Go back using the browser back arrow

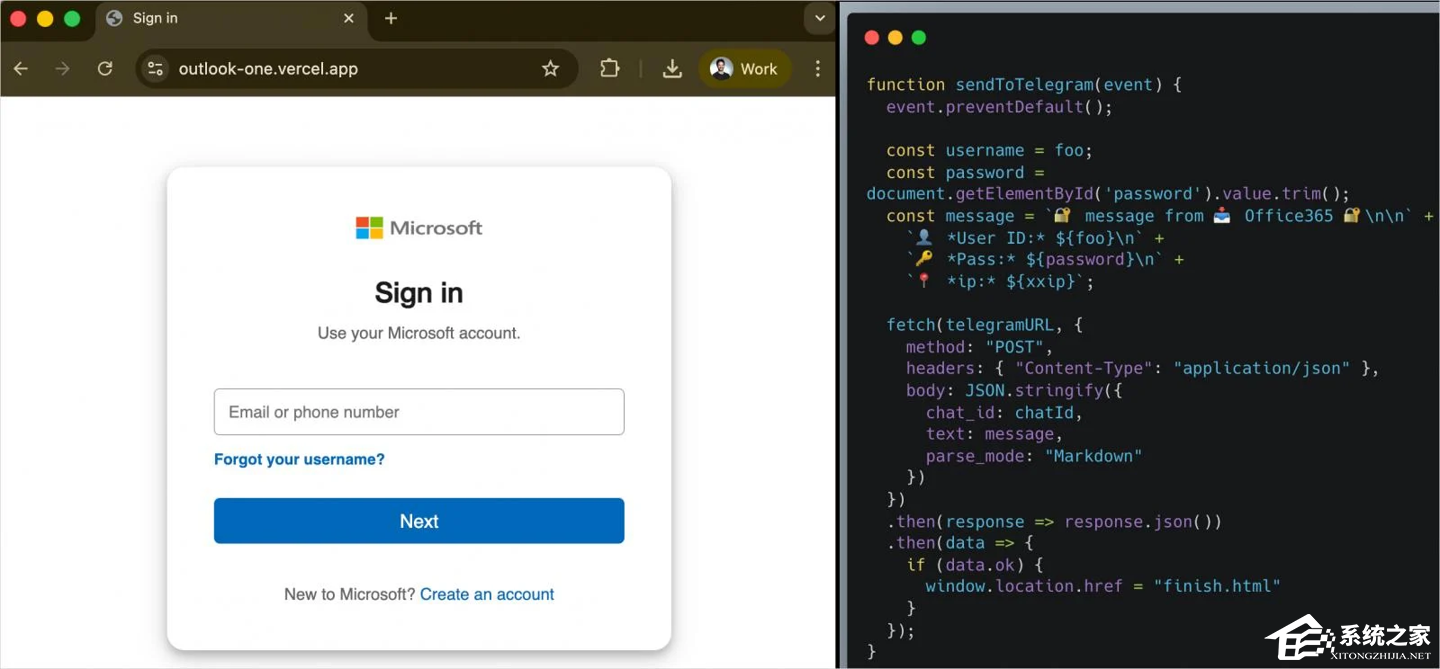(x=21, y=68)
